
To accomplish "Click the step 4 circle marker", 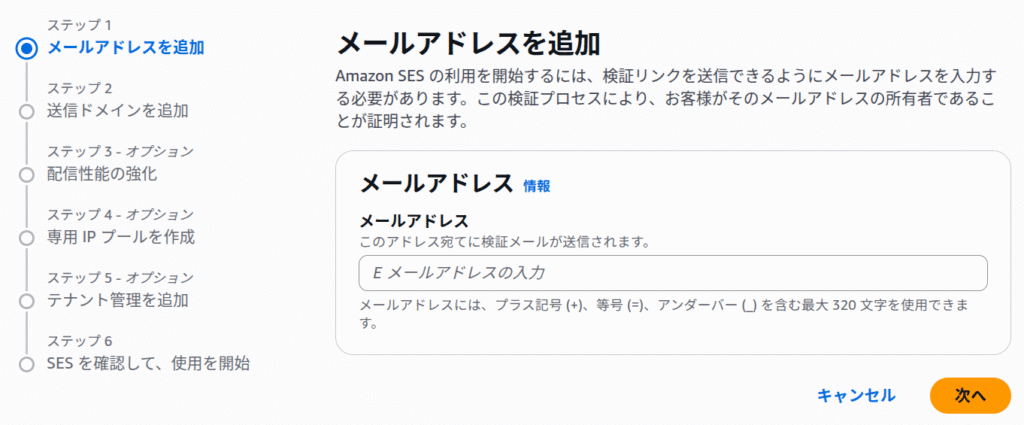I will (27, 238).
